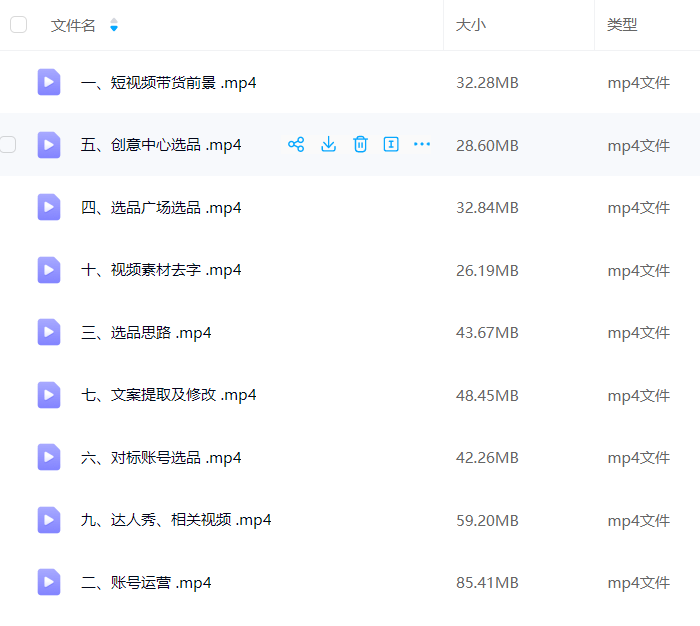Click the 32.84MB size value
The width and height of the screenshot is (700, 626).
(487, 208)
